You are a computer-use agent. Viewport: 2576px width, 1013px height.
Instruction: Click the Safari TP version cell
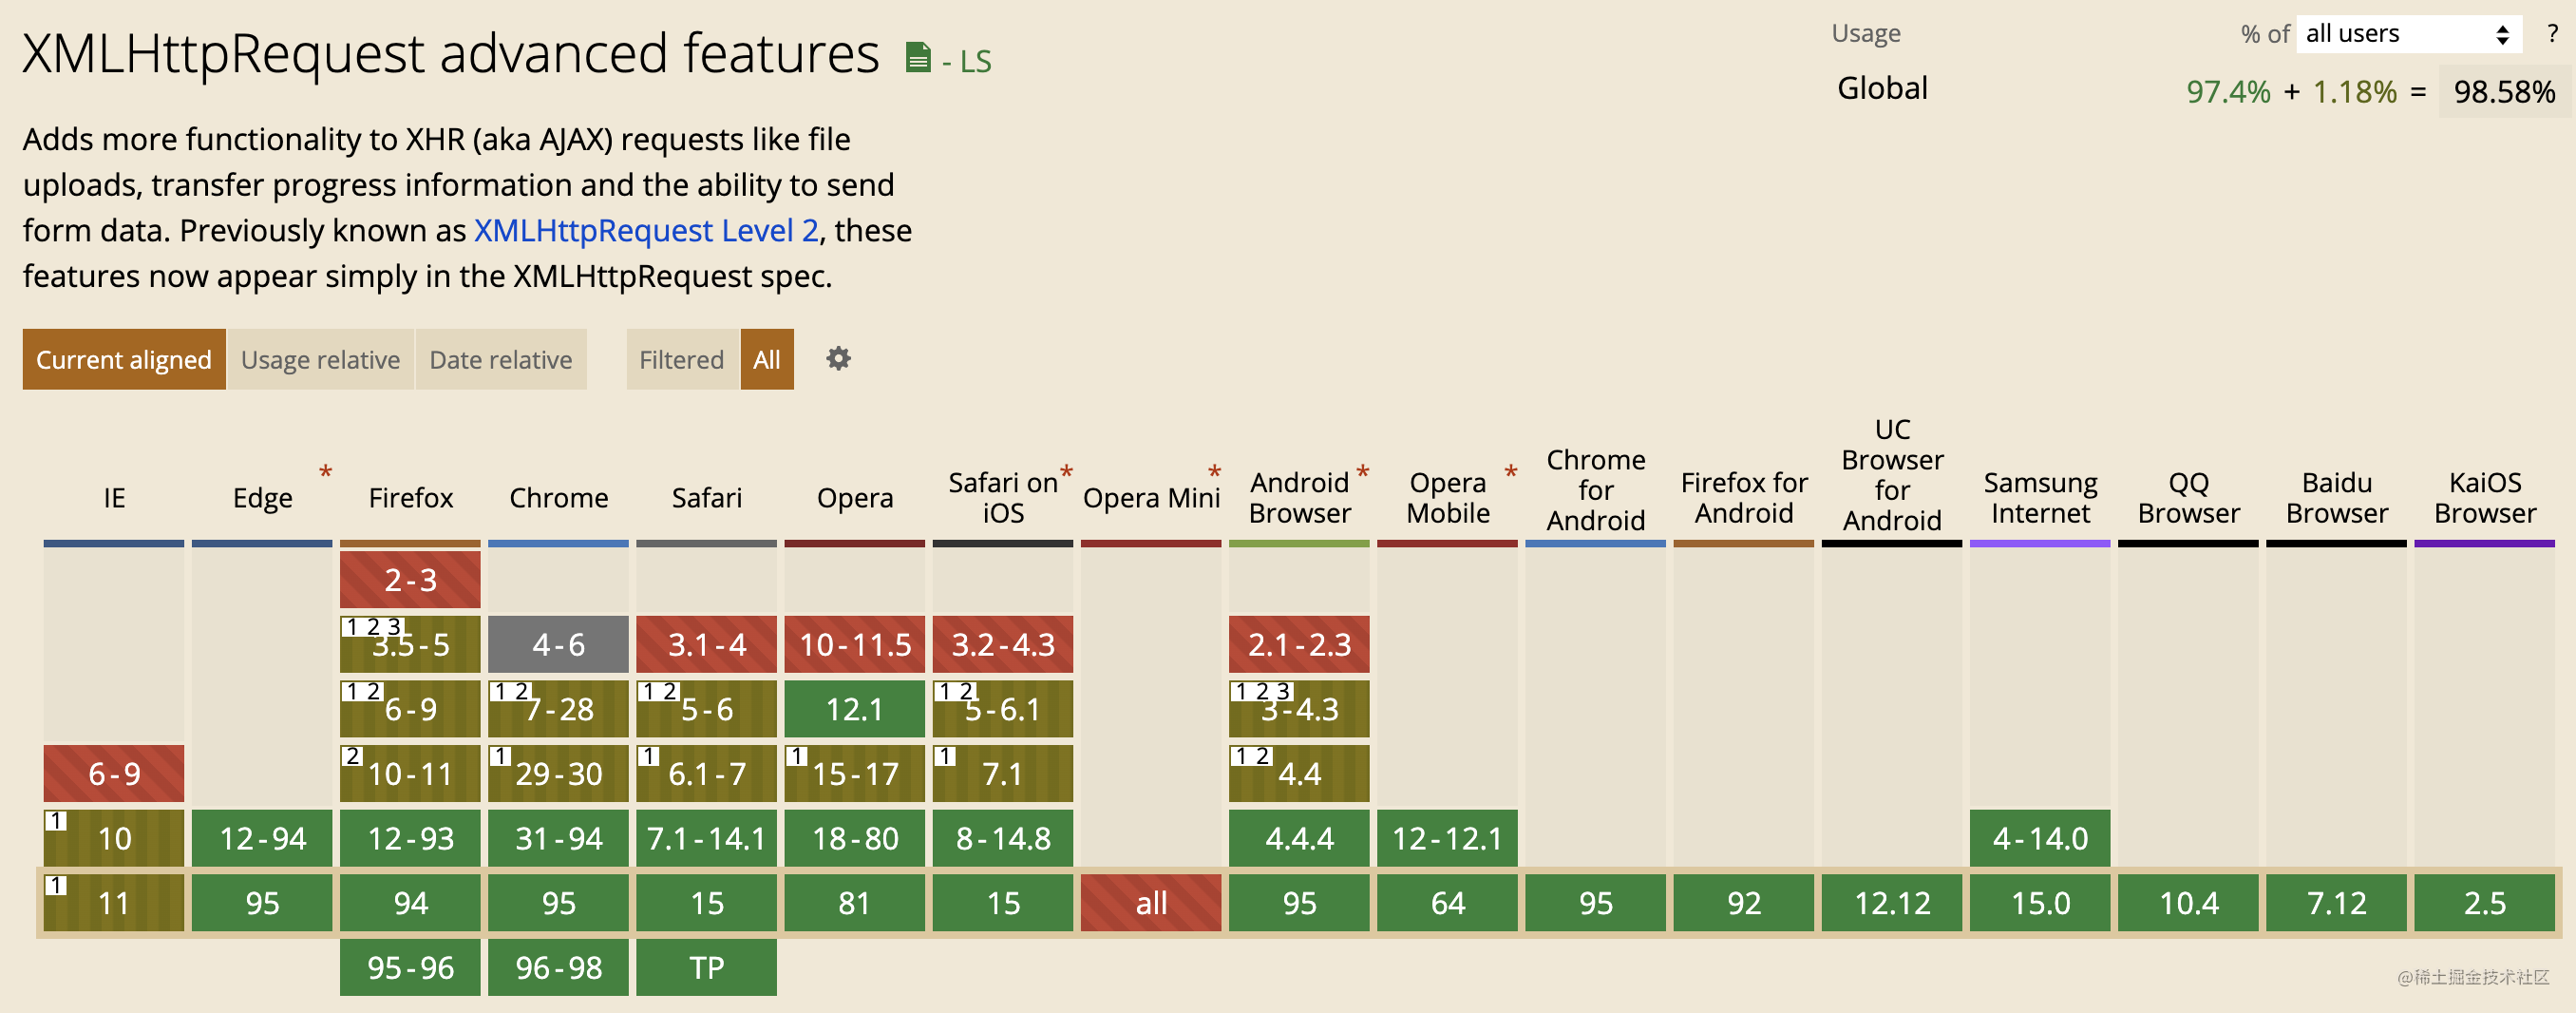[706, 967]
